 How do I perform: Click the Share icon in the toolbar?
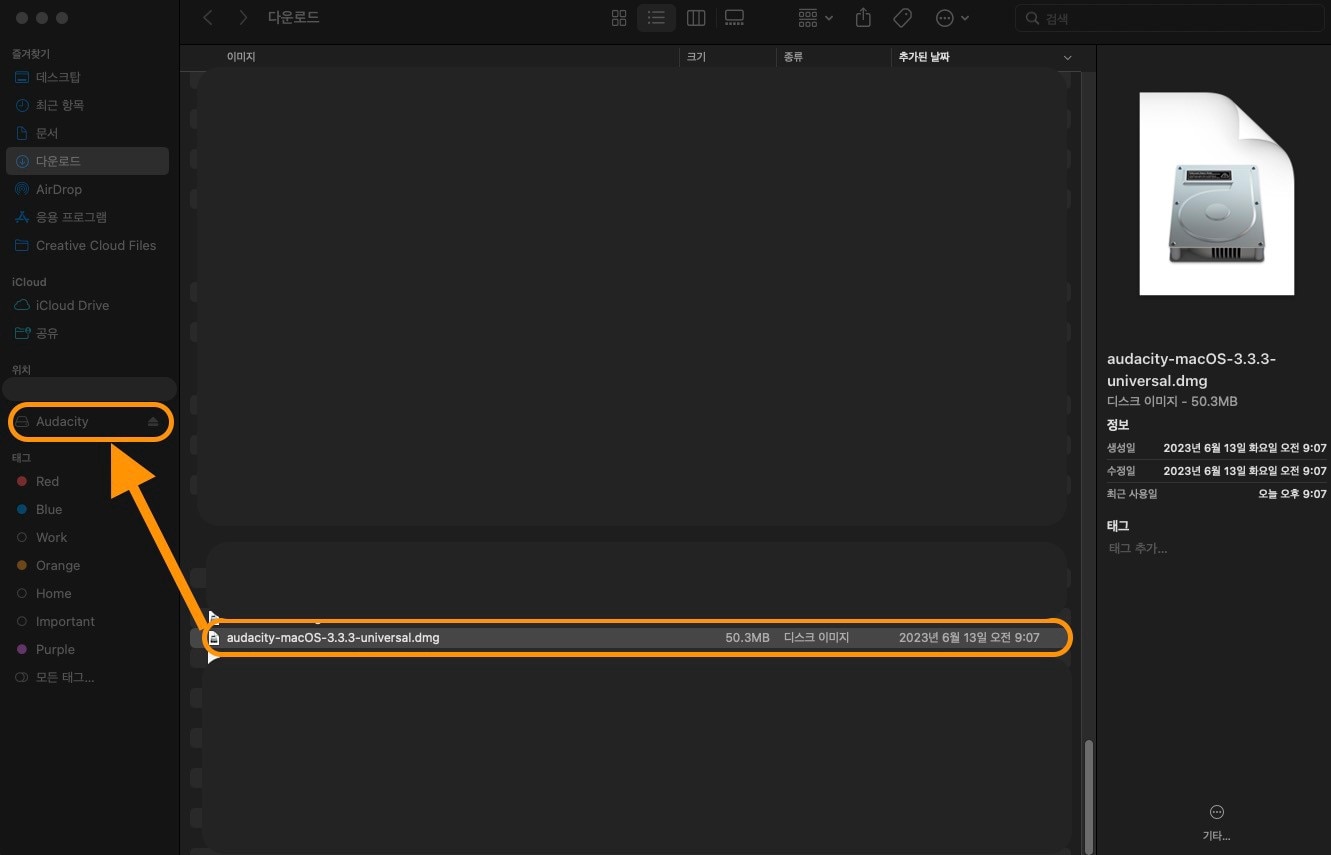coord(864,18)
